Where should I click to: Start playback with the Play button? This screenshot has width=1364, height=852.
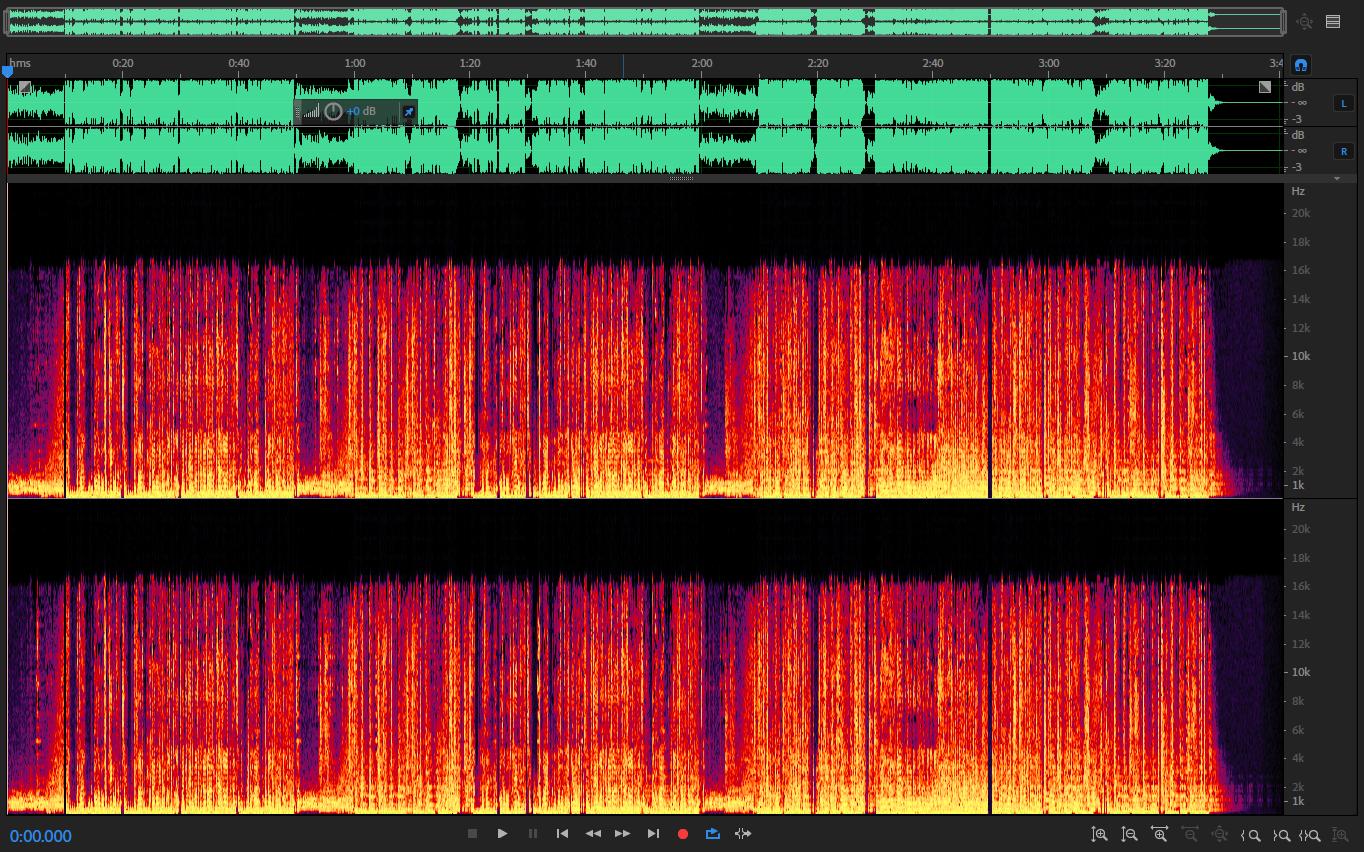pos(502,834)
